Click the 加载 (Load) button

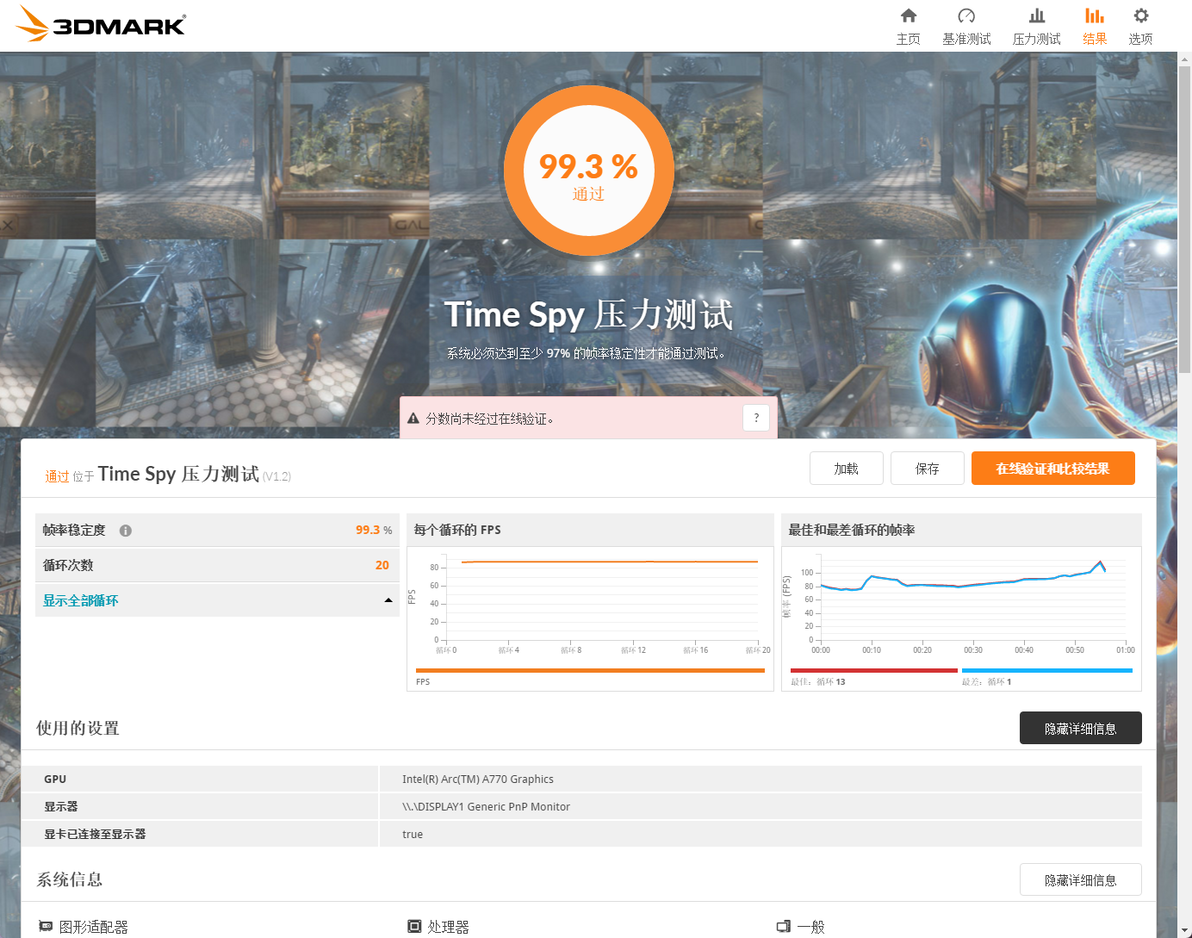(x=846, y=468)
